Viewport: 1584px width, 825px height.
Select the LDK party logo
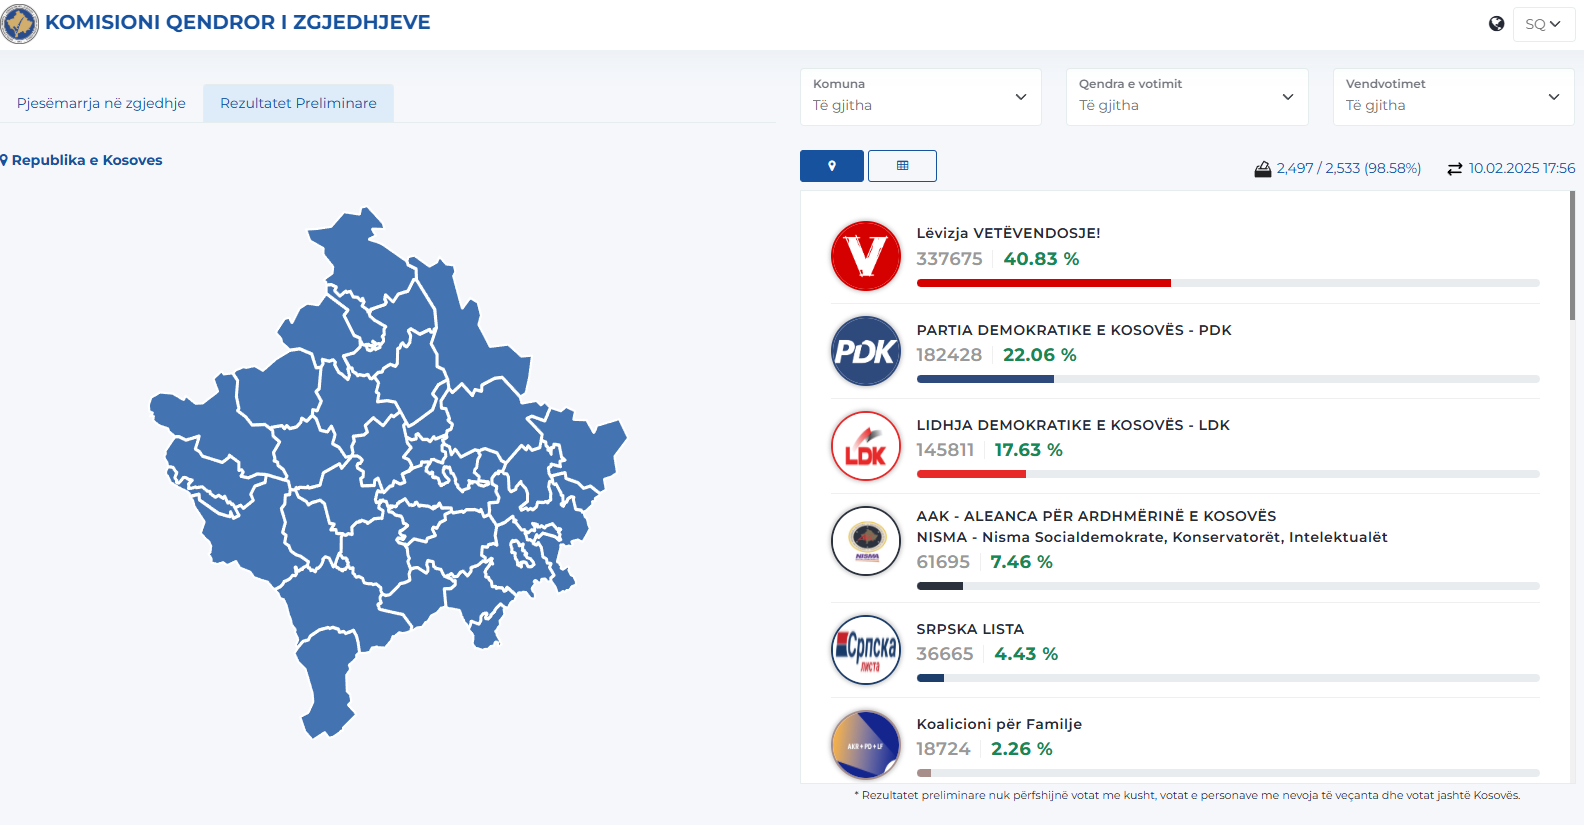pos(866,446)
